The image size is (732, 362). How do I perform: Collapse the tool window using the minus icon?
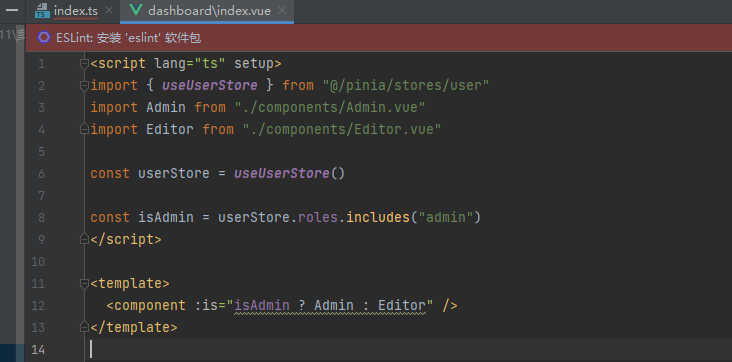(12, 9)
